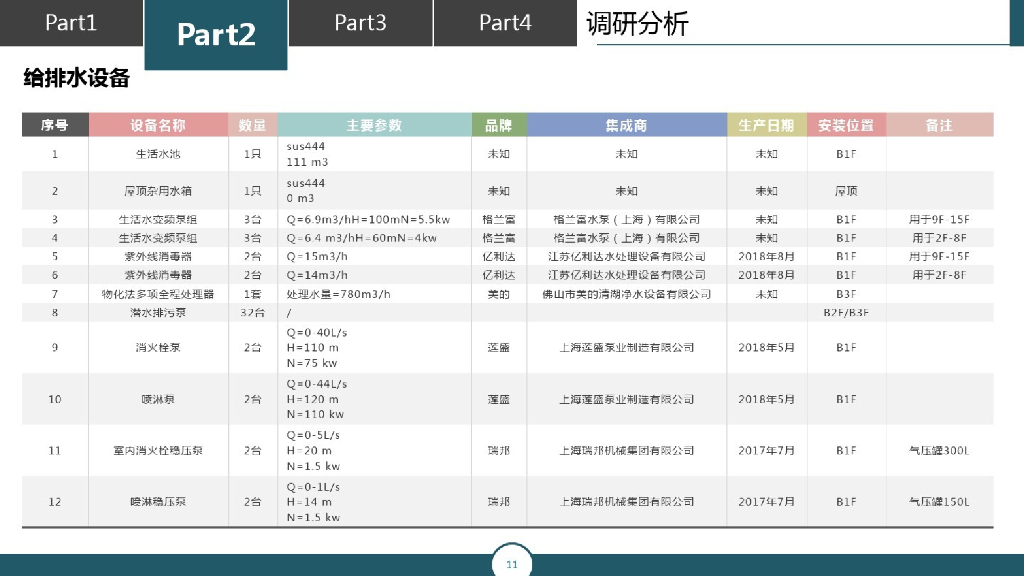Click the 生产日期 column header
Viewport: 1024px width, 576px height.
[766, 125]
